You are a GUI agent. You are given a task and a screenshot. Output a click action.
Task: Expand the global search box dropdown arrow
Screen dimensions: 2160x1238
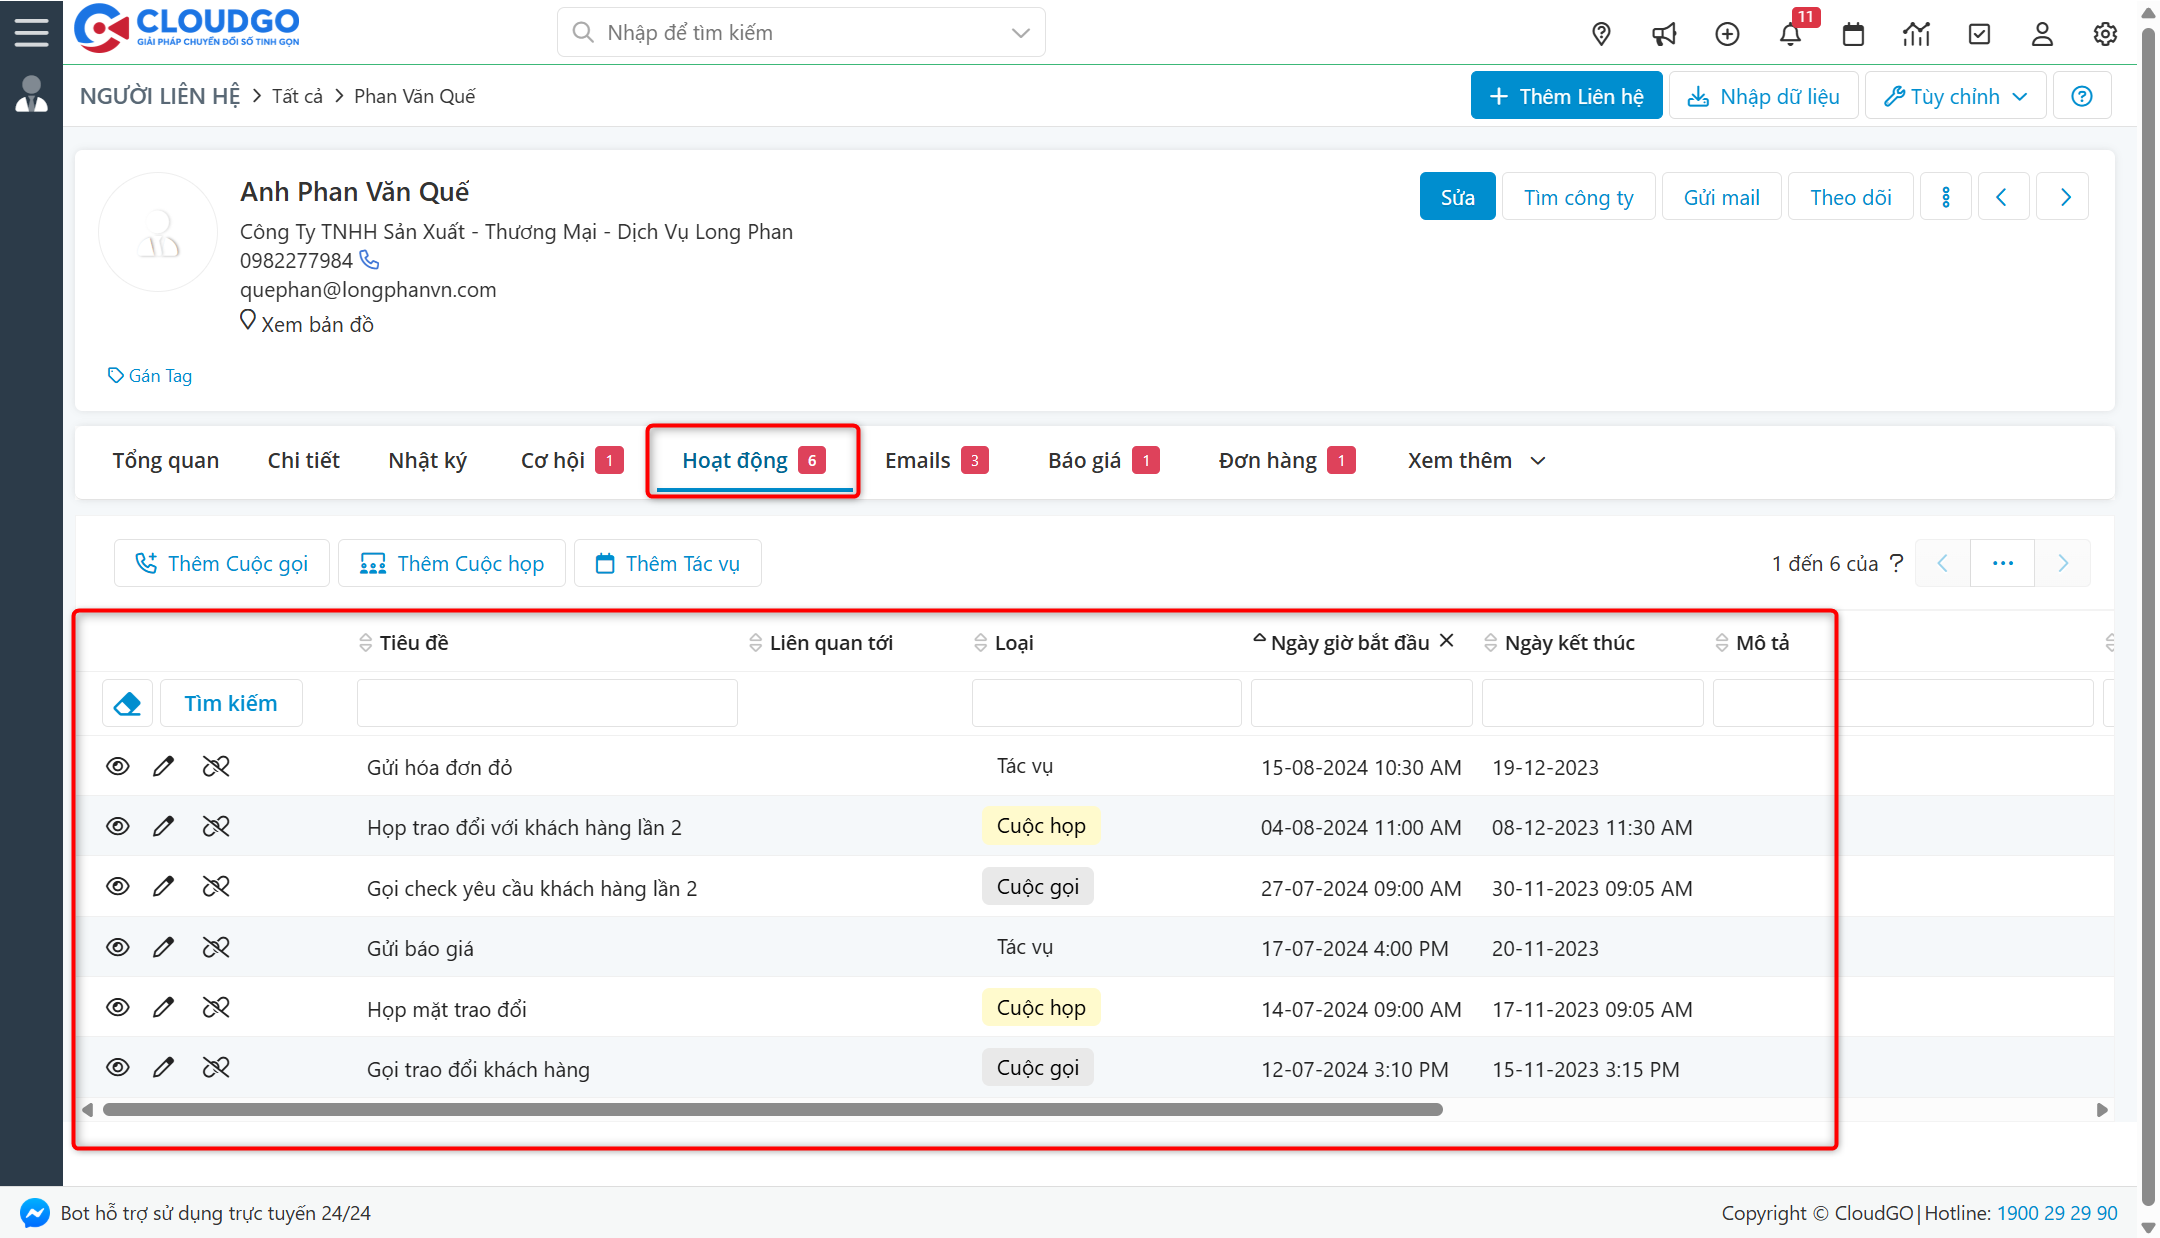(1020, 33)
